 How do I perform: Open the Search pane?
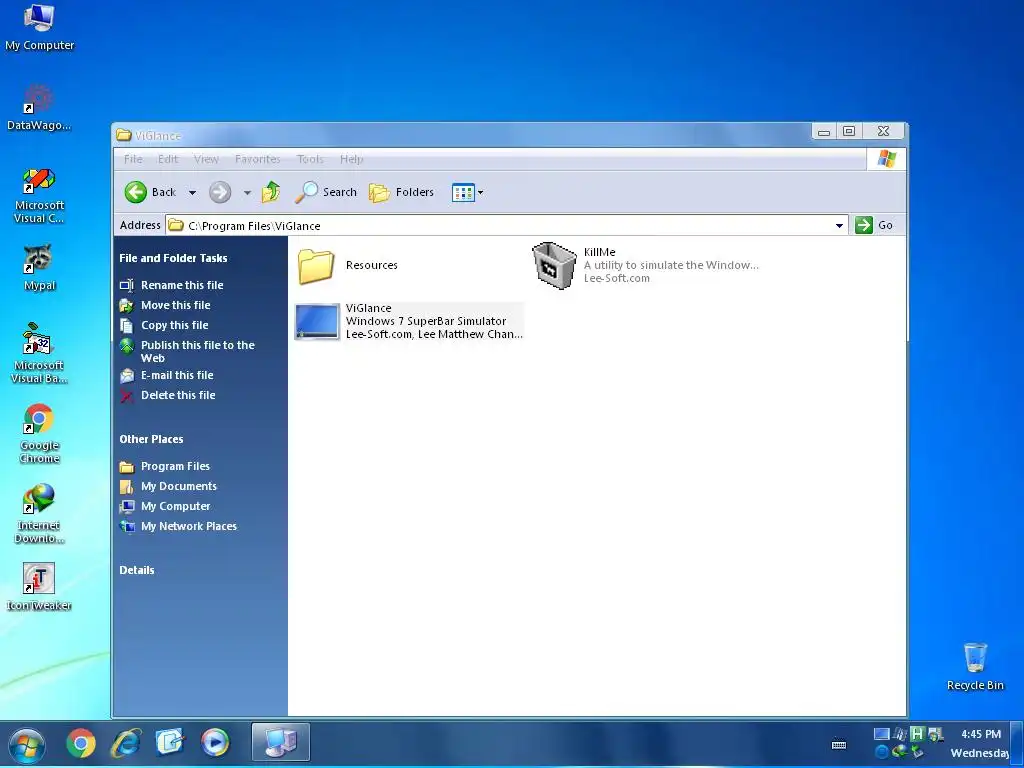325,192
